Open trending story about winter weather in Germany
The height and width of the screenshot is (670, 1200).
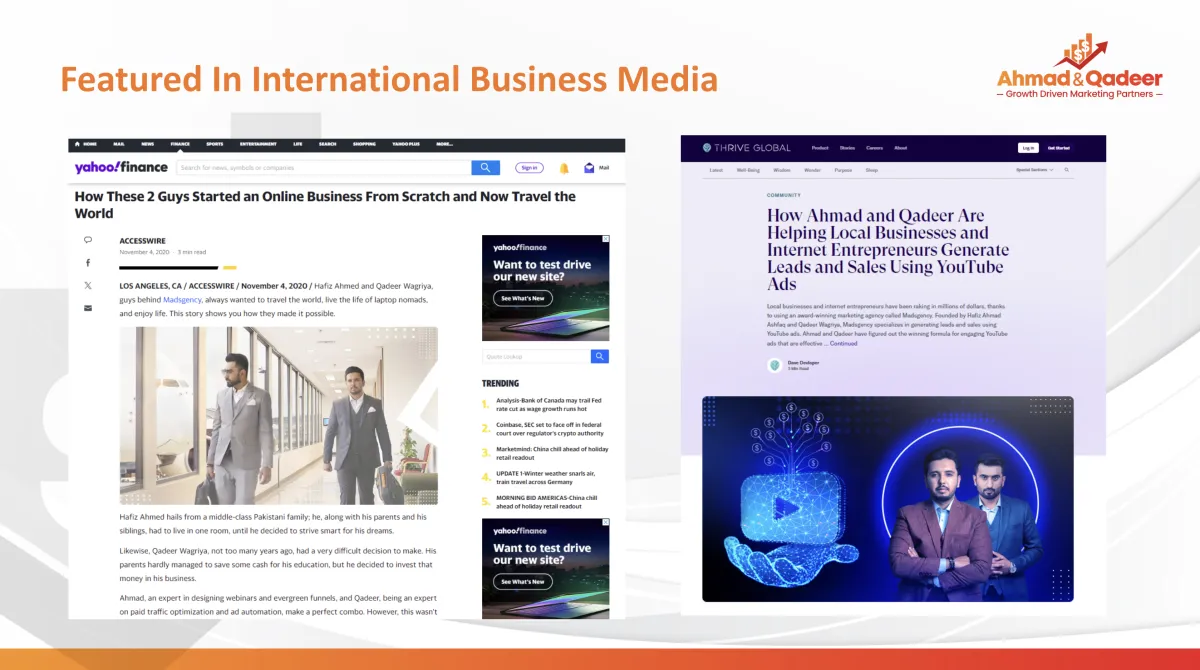(x=546, y=477)
